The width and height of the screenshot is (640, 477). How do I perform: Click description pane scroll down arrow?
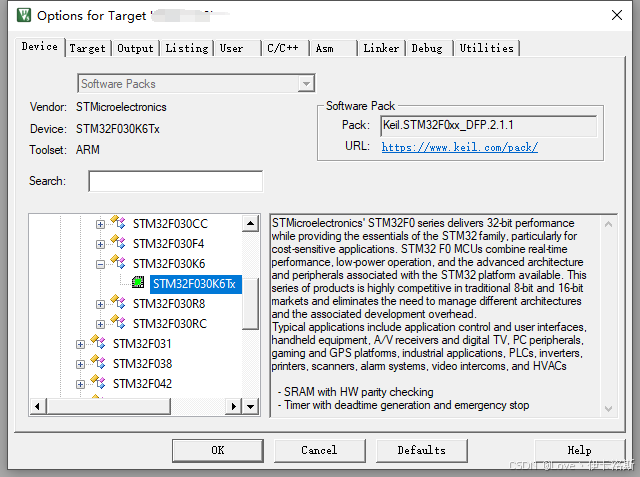[x=608, y=408]
